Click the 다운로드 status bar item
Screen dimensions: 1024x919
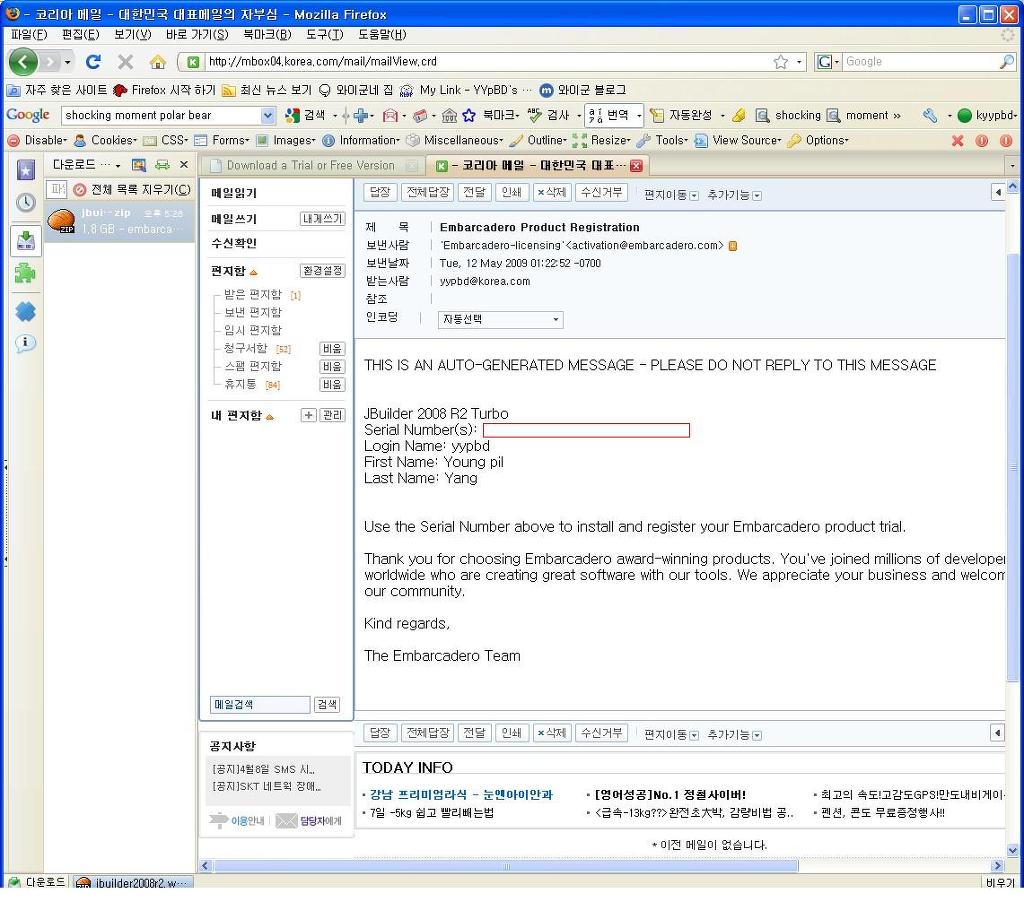pyautogui.click(x=37, y=882)
